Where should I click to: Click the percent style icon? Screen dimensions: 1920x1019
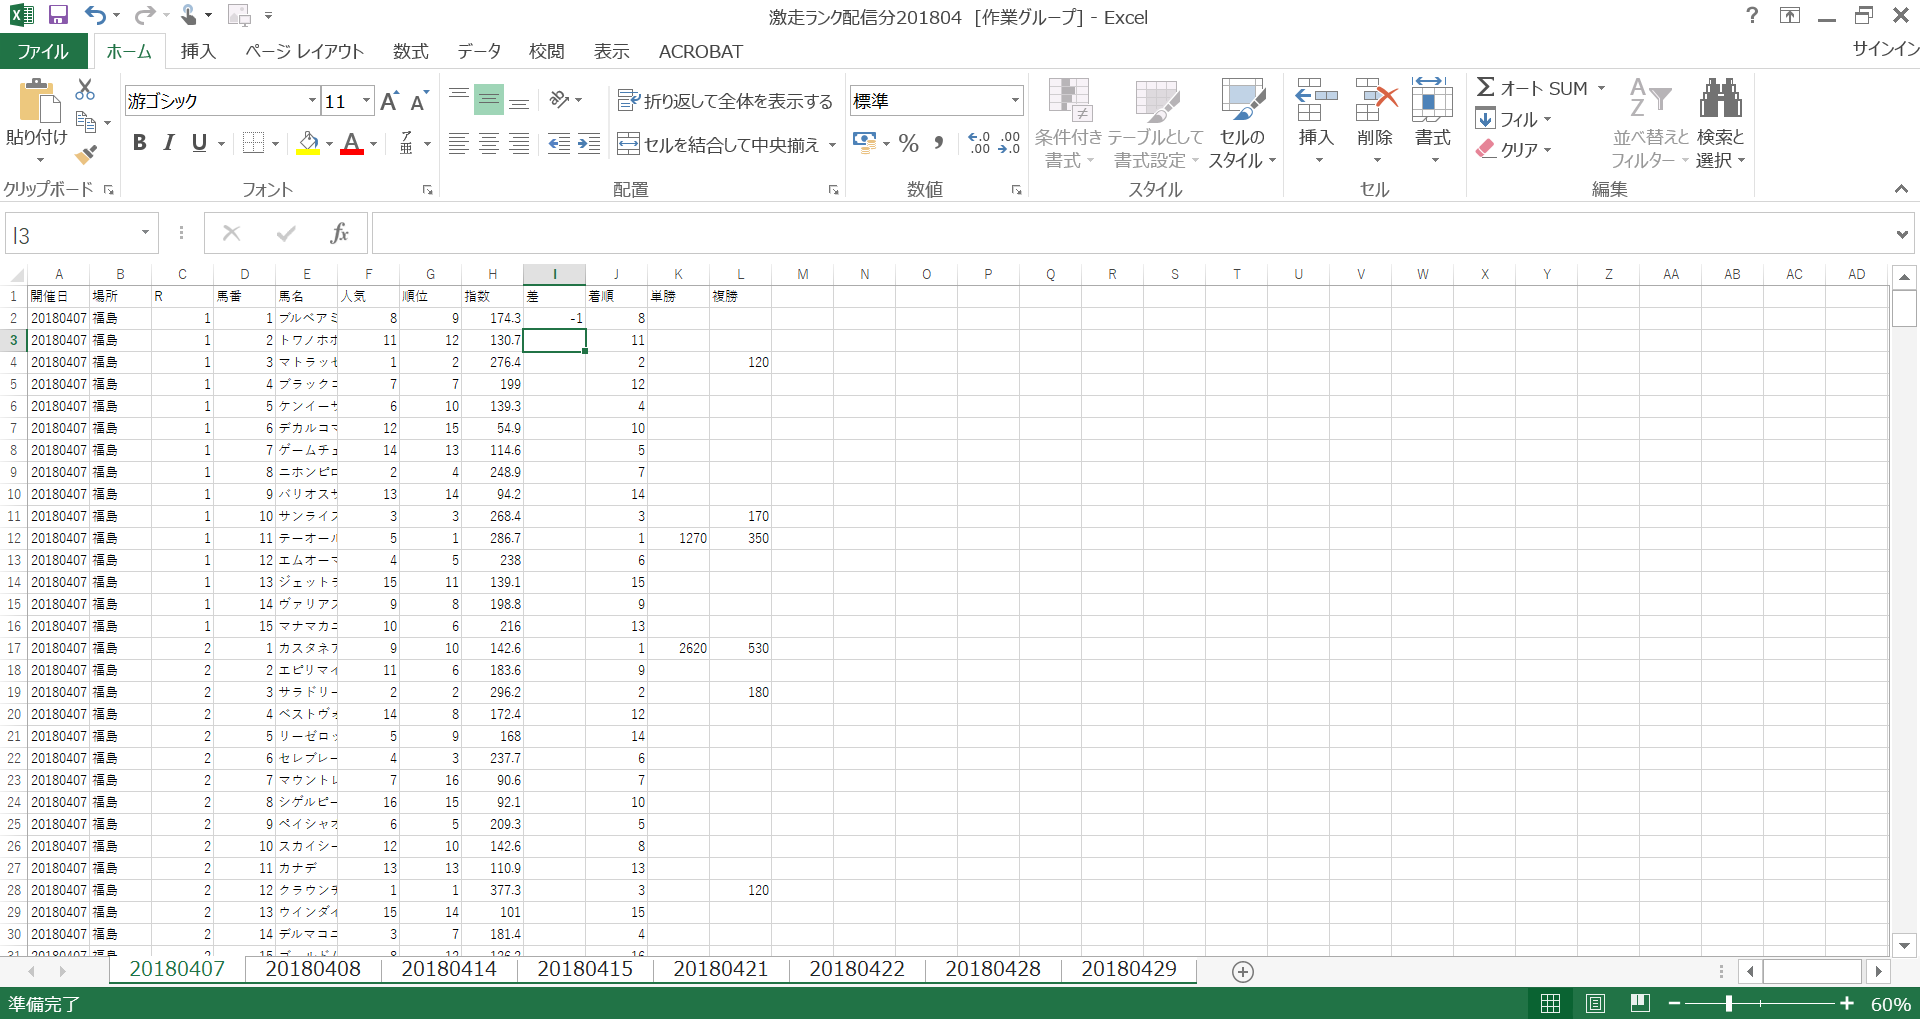[908, 143]
